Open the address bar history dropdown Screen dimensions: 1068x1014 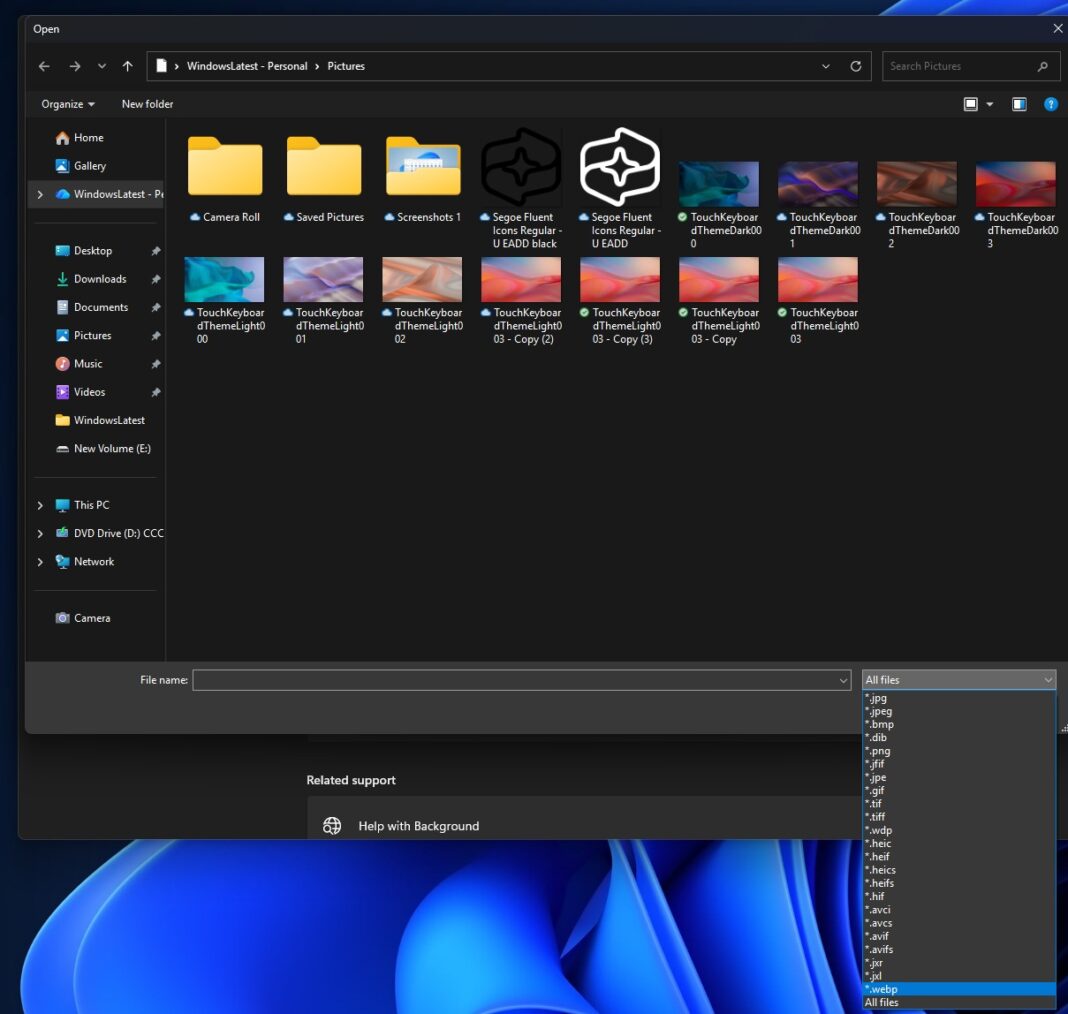point(825,66)
